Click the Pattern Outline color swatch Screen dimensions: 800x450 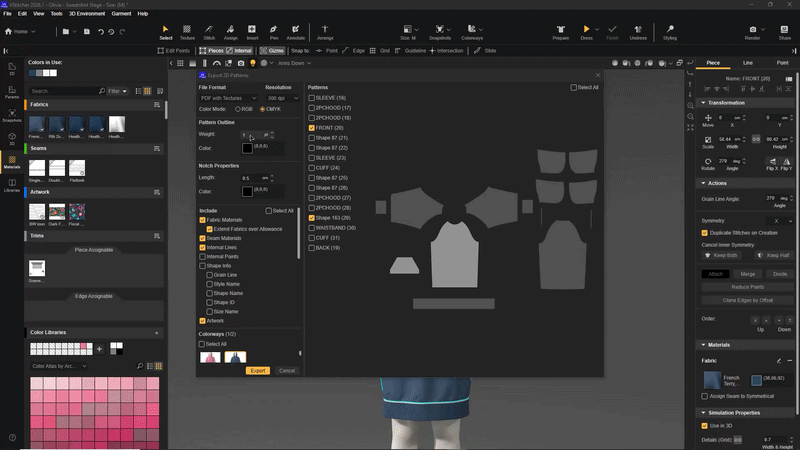pos(247,148)
